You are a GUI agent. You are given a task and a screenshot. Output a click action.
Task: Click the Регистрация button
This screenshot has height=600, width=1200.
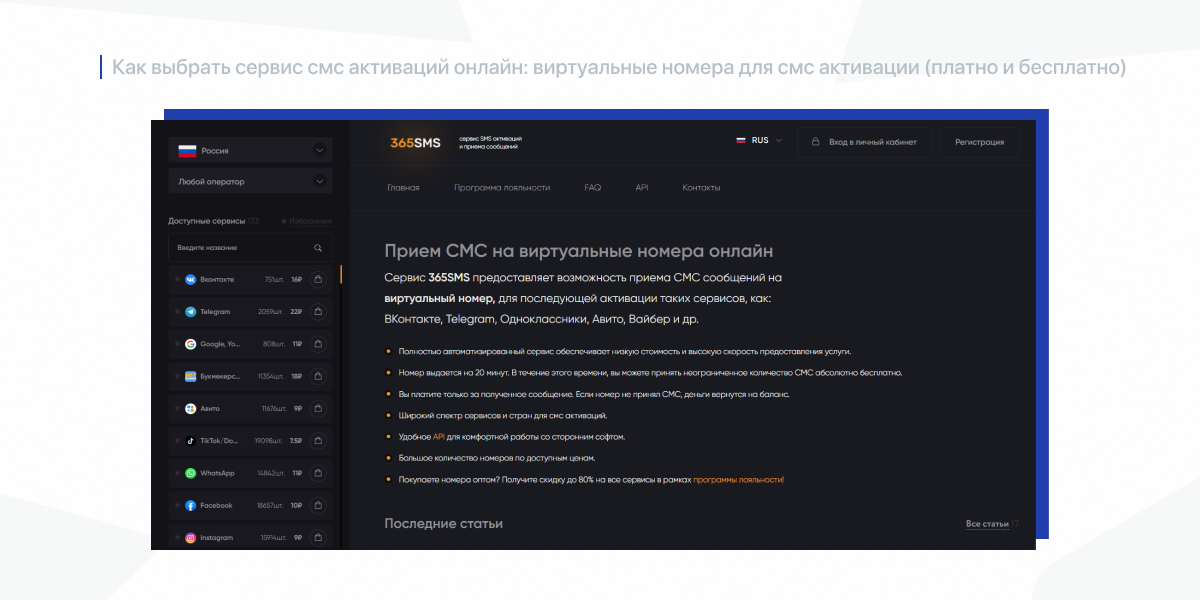tap(979, 142)
